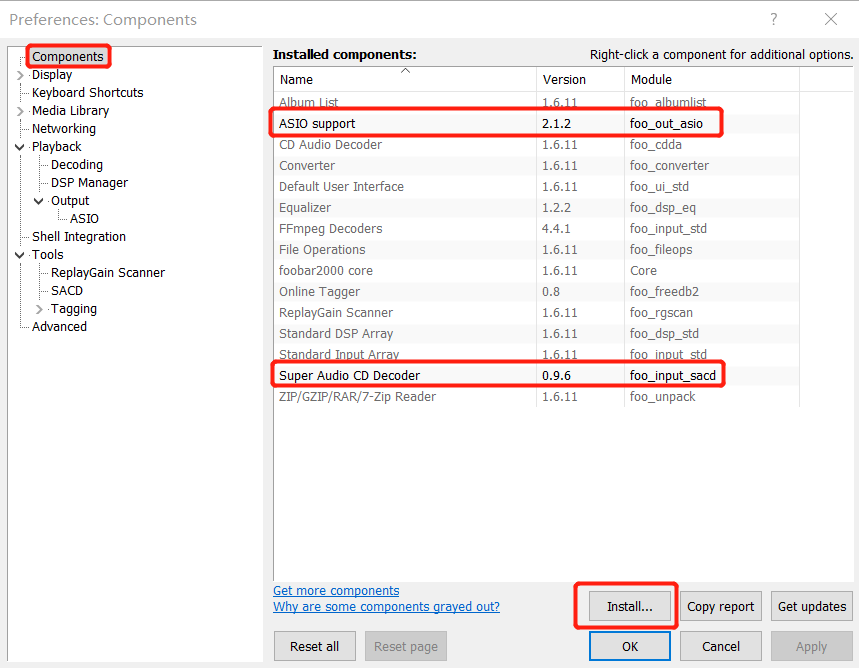Sort components by Version column header

[564, 80]
